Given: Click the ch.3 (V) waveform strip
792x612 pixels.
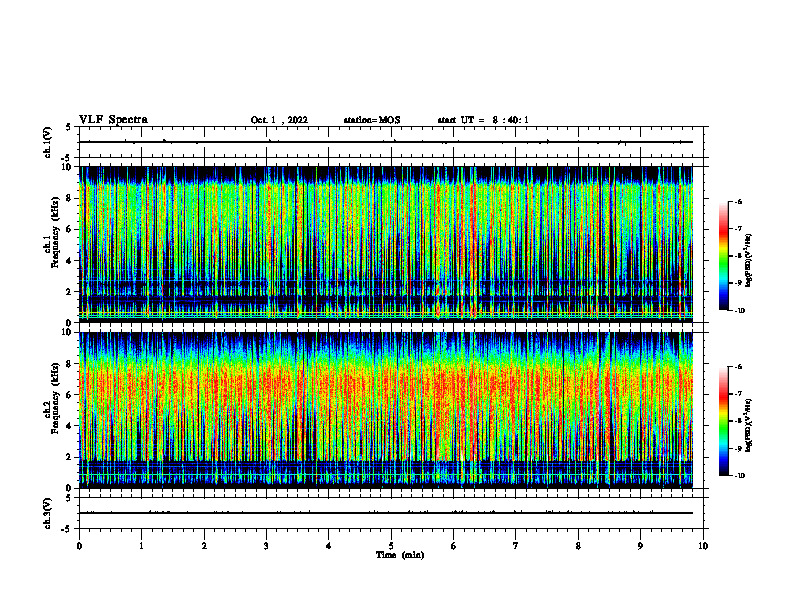Looking at the screenshot, I should (x=391, y=513).
